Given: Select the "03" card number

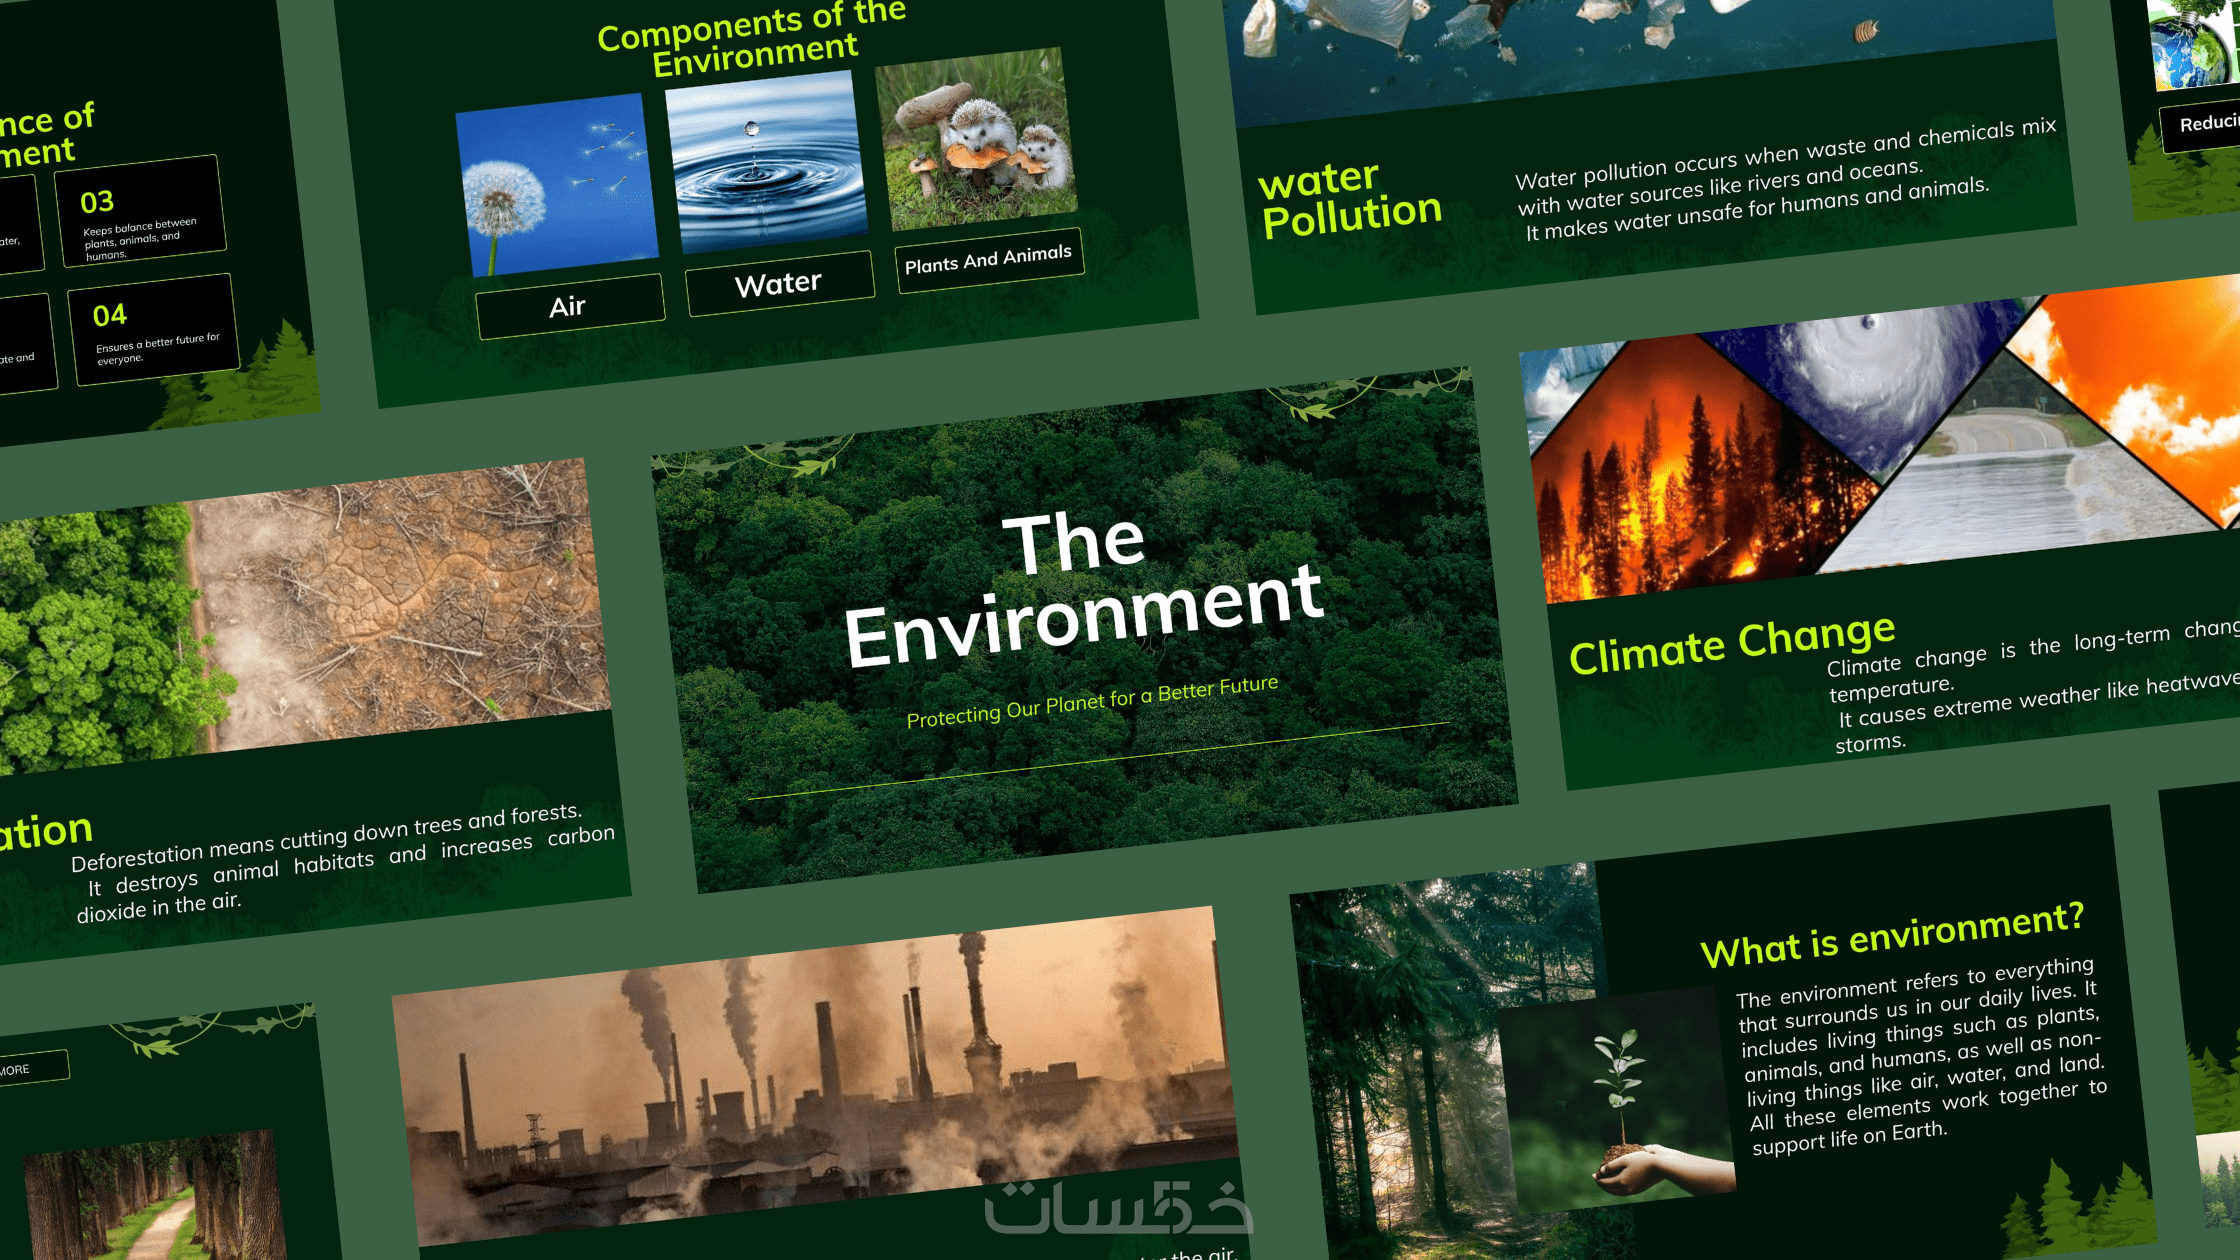Looking at the screenshot, I should pyautogui.click(x=97, y=202).
